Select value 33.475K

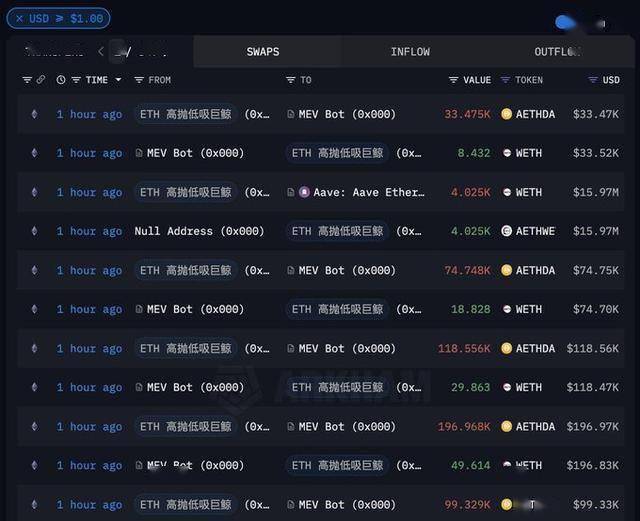(467, 114)
